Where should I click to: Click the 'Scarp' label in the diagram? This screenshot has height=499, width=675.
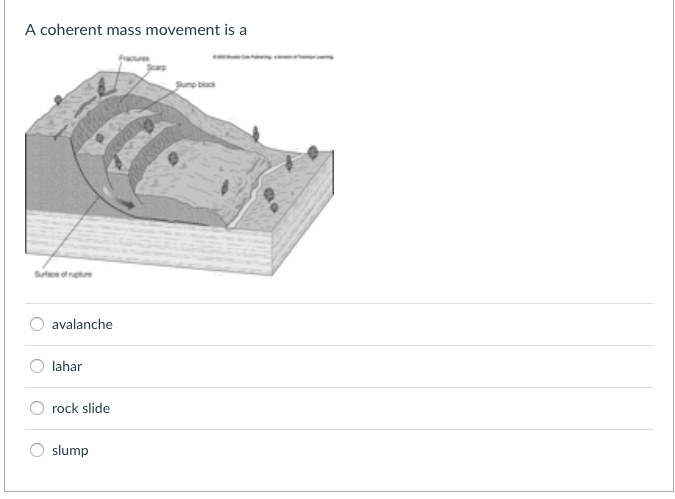(x=156, y=67)
